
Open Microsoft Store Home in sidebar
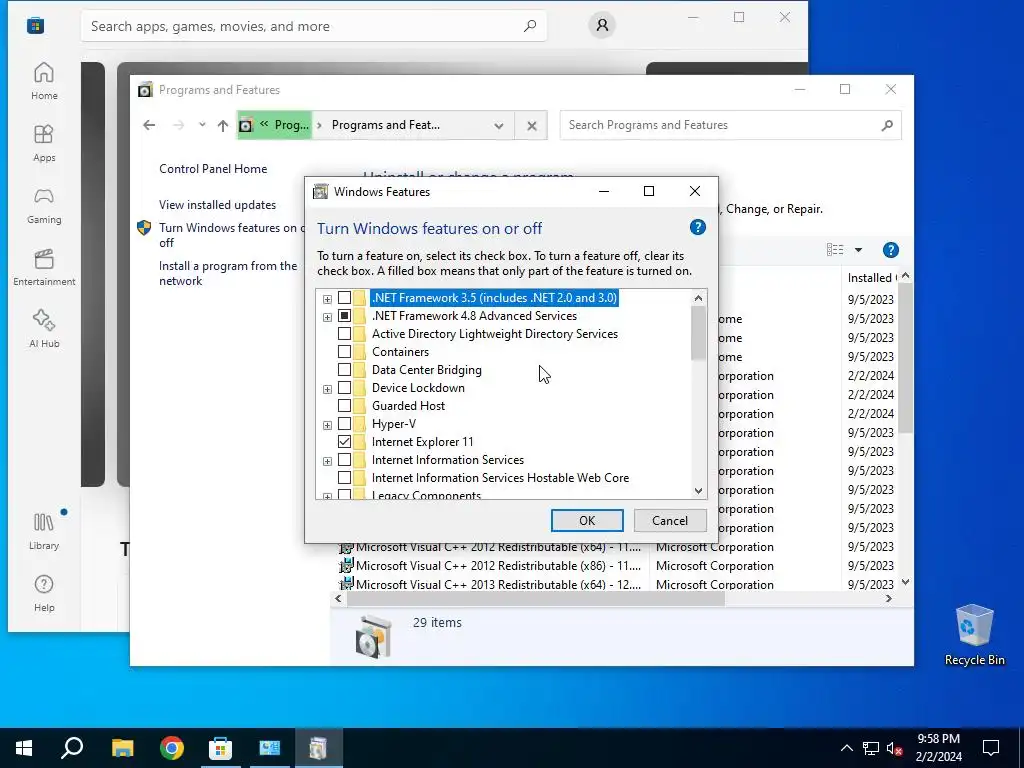coord(44,81)
